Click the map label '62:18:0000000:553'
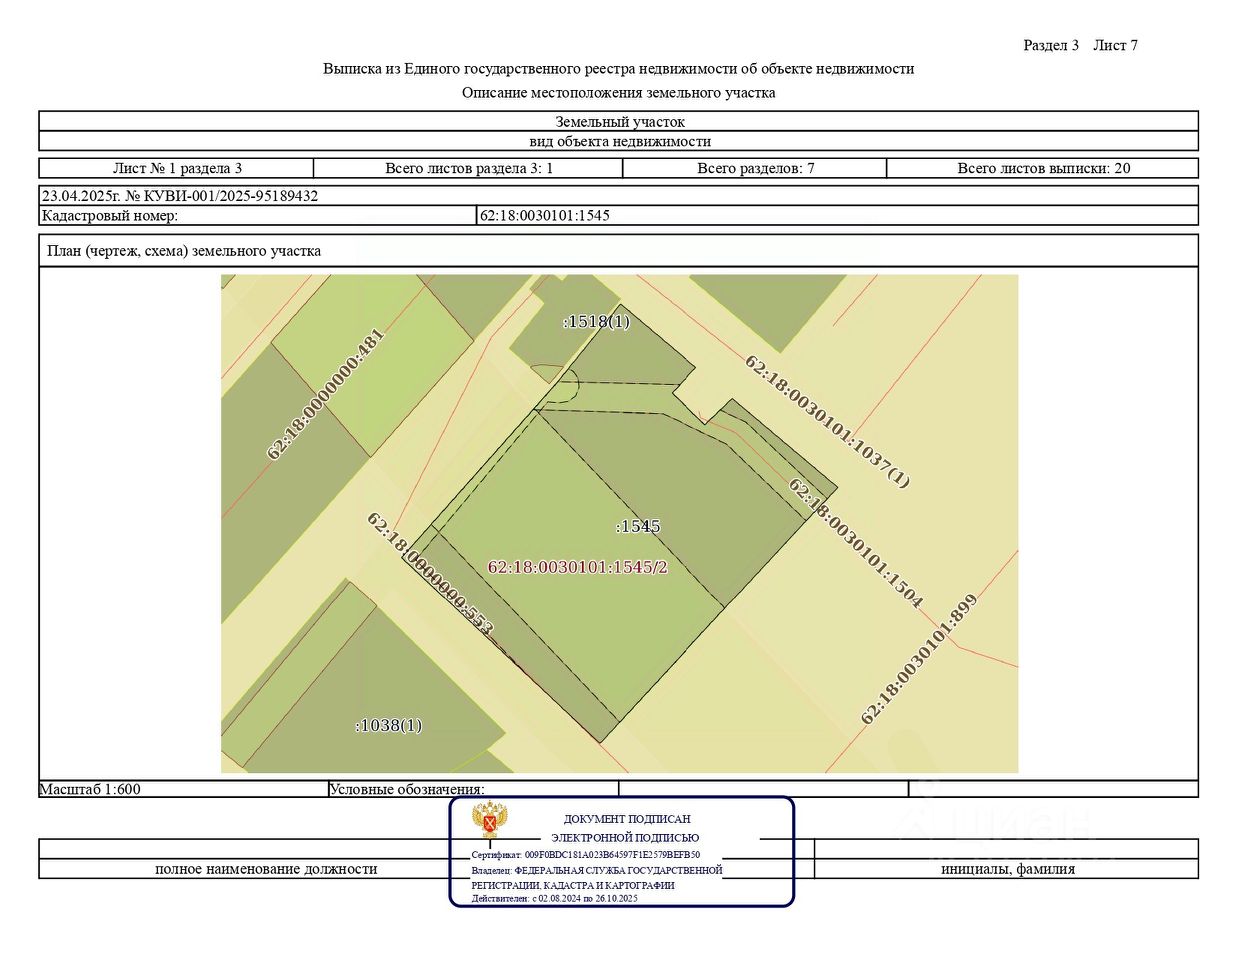The height and width of the screenshot is (957, 1238). click(430, 574)
